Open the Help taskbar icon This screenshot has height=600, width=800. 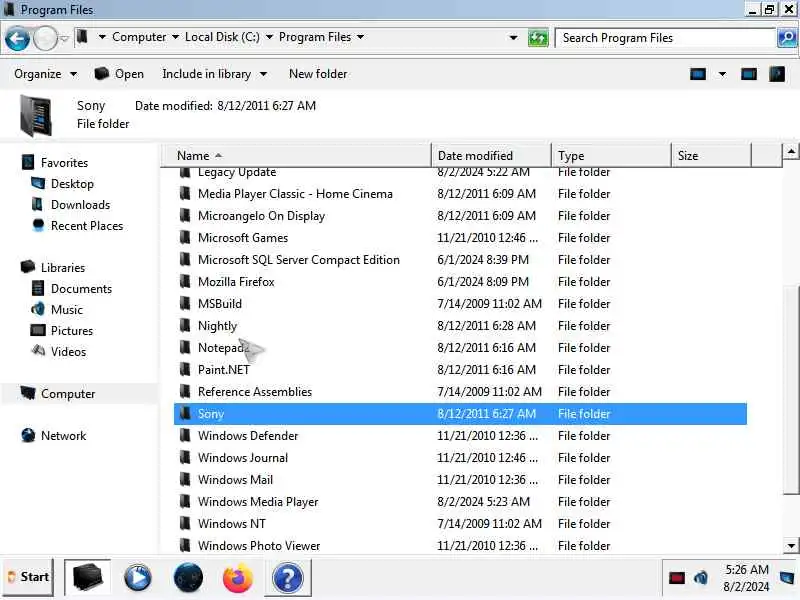[288, 578]
